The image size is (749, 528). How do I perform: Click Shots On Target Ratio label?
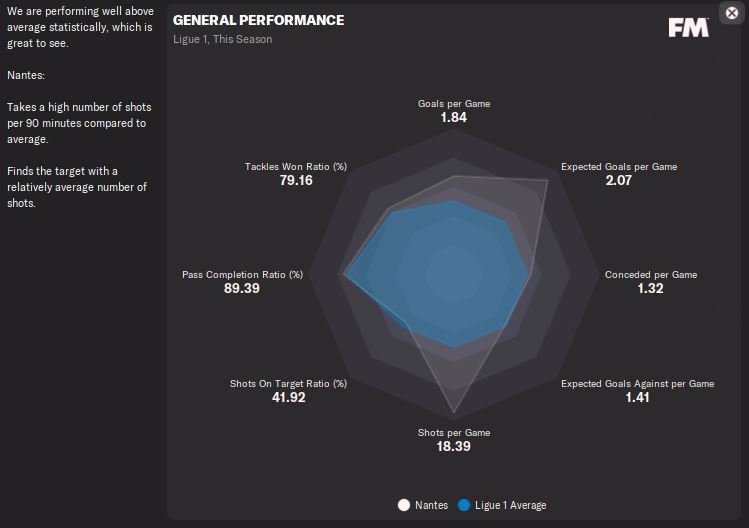click(x=288, y=383)
